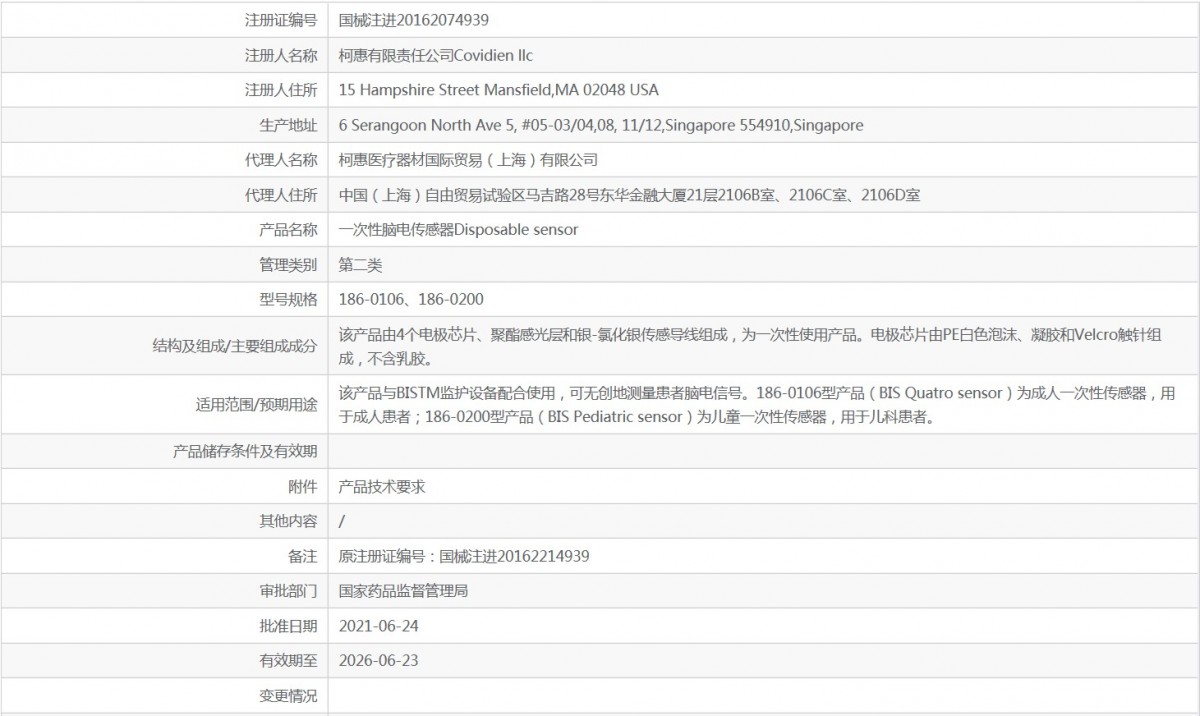Click the 有效期至 label
This screenshot has width=1200, height=716.
(x=288, y=661)
